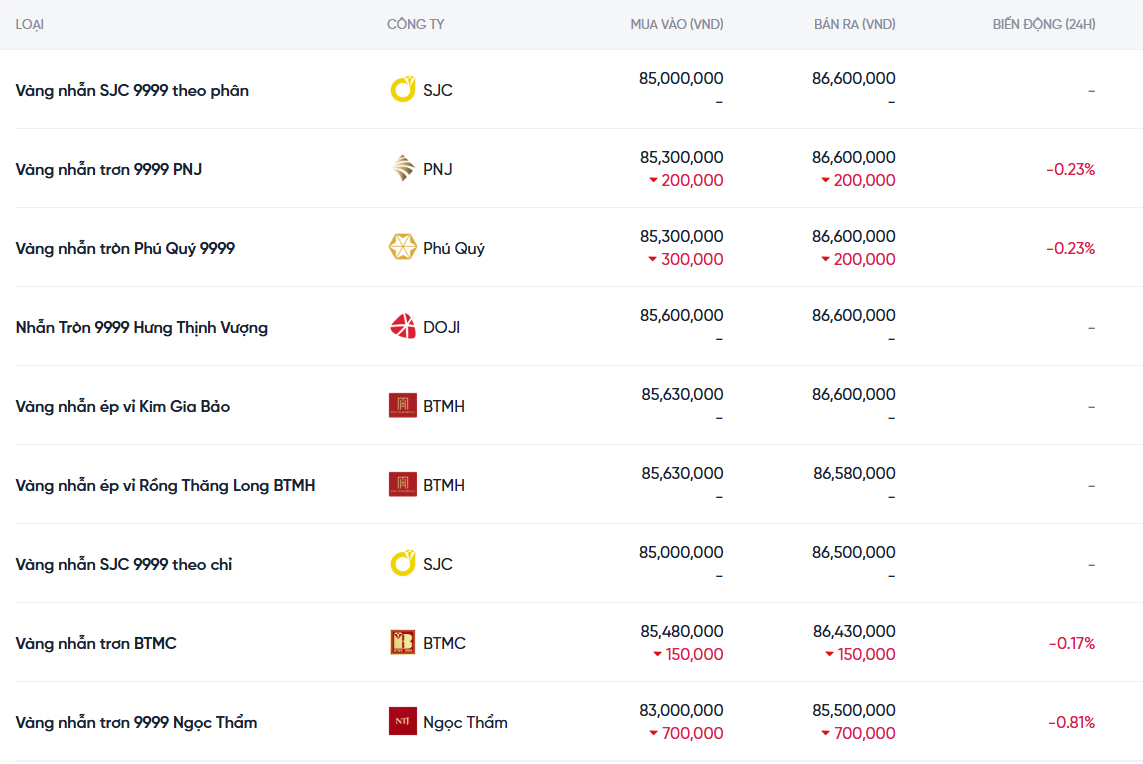The image size is (1143, 764).
Task: Click the CÔNG TY column header
Action: coord(416,25)
